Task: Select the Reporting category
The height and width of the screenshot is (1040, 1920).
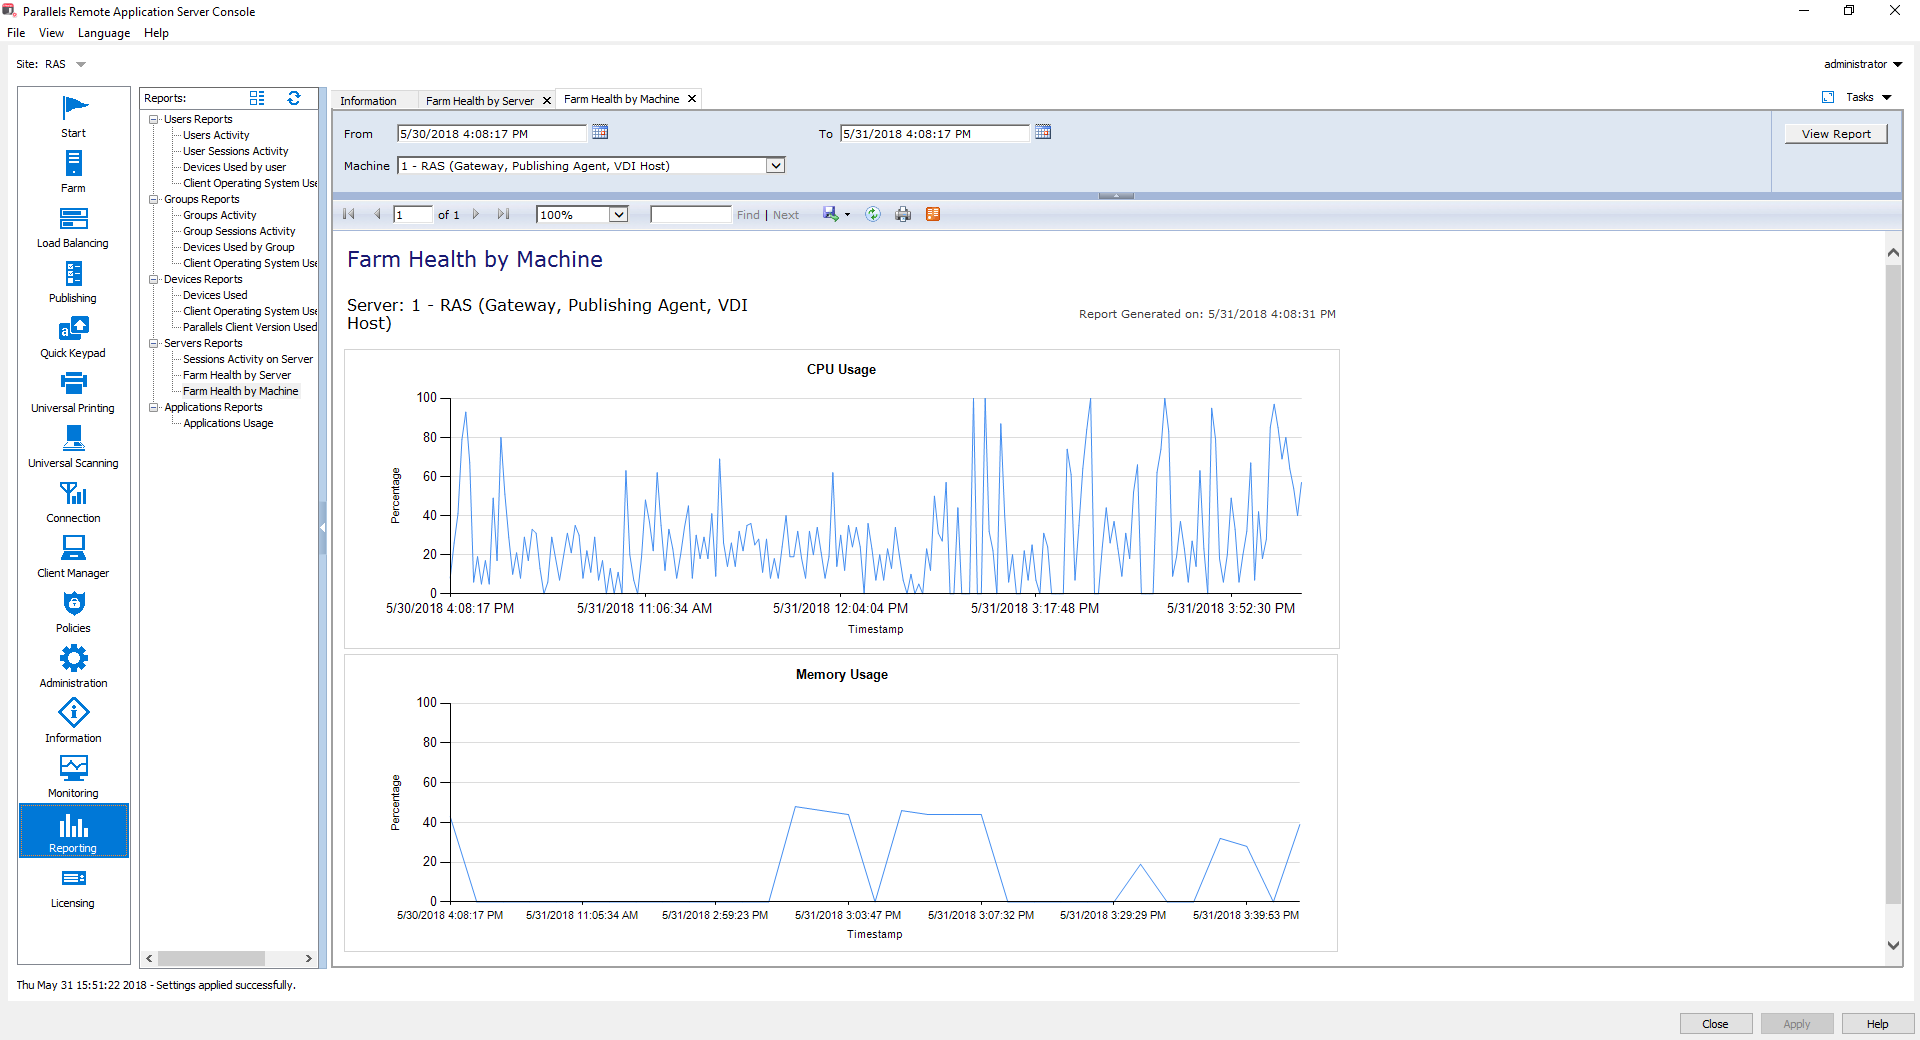Action: click(73, 831)
